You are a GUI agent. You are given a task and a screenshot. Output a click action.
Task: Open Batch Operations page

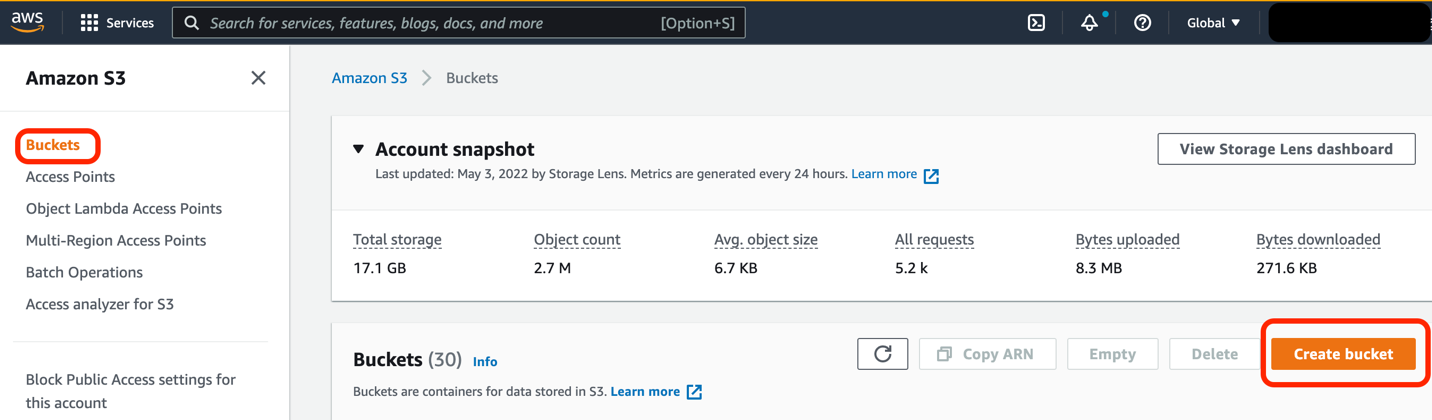tap(84, 273)
